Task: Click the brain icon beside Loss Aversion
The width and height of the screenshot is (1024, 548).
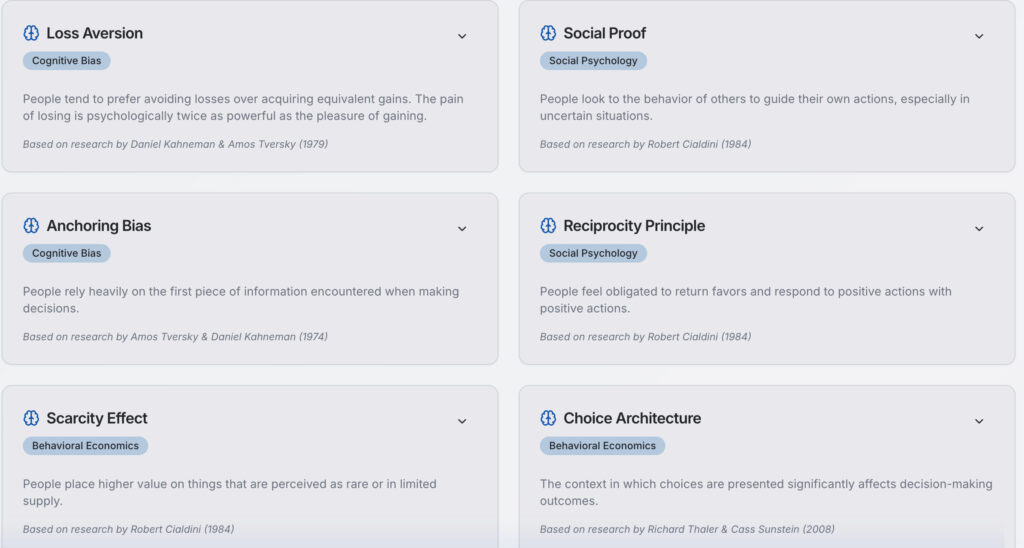Action: 31,33
